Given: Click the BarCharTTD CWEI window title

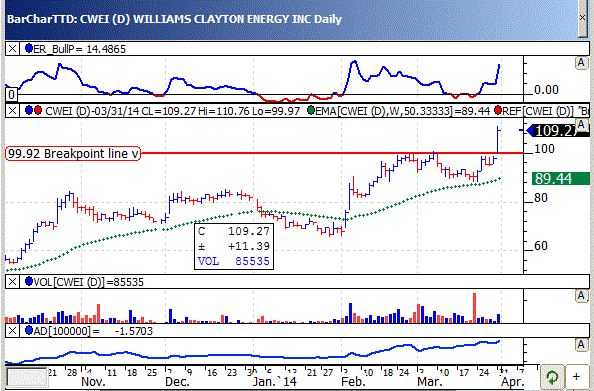Looking at the screenshot, I should [174, 19].
